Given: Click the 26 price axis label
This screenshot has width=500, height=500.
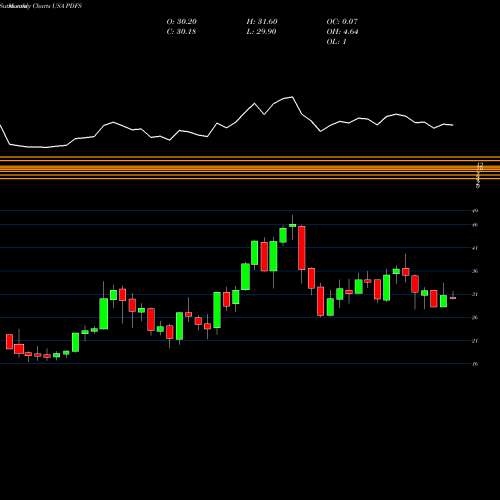Looking at the screenshot, I should point(475,317).
